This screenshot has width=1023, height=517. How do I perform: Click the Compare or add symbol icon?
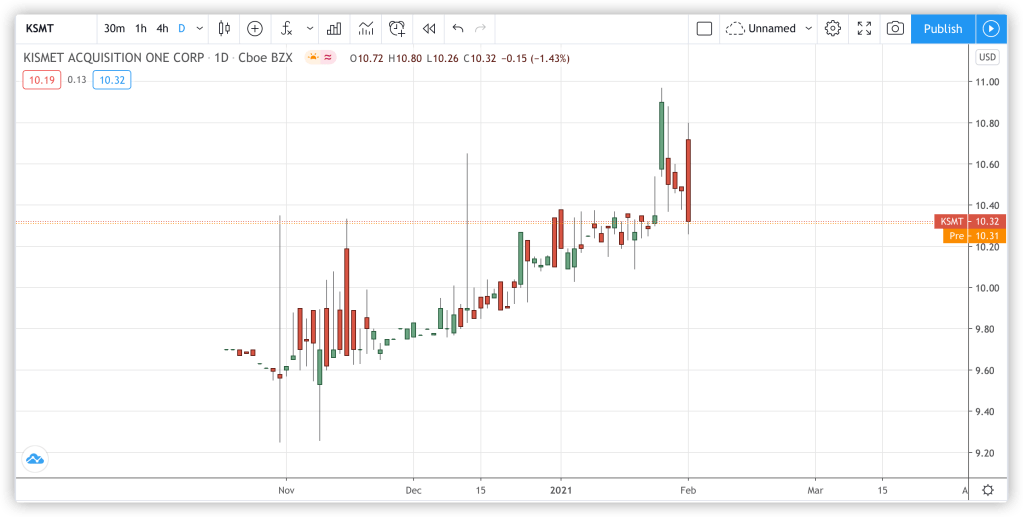coord(255,29)
